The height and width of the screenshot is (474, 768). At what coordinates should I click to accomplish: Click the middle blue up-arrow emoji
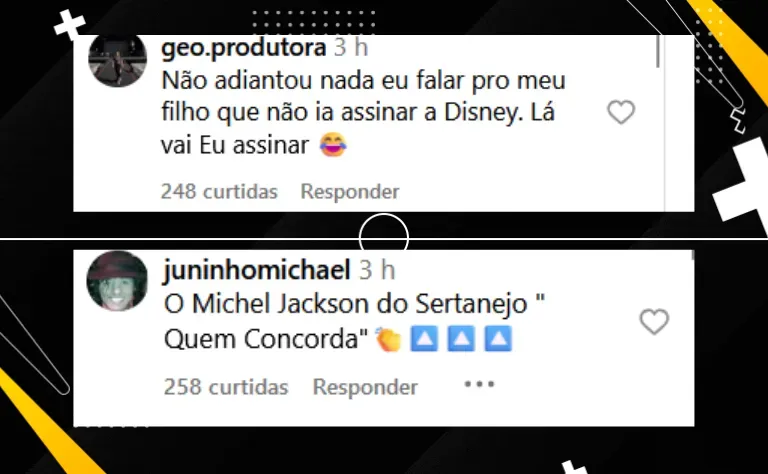(x=461, y=339)
